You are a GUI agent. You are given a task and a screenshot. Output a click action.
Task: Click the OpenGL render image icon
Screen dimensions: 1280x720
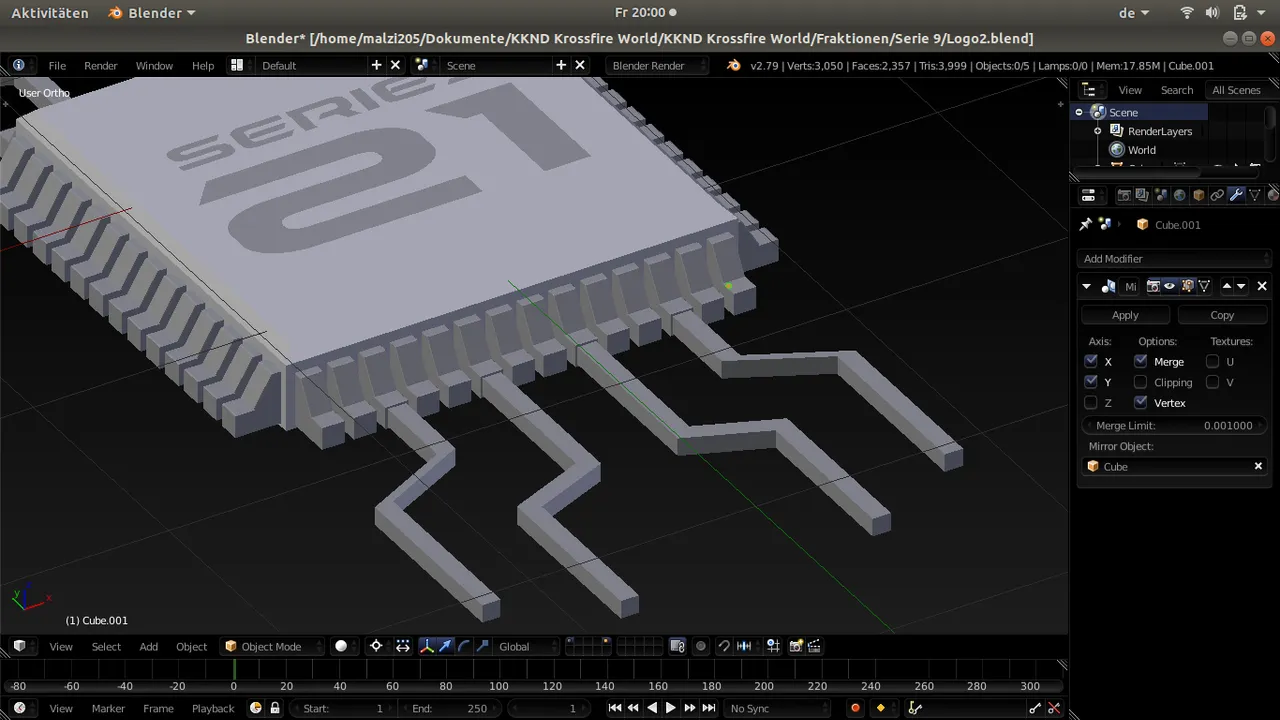(x=796, y=646)
